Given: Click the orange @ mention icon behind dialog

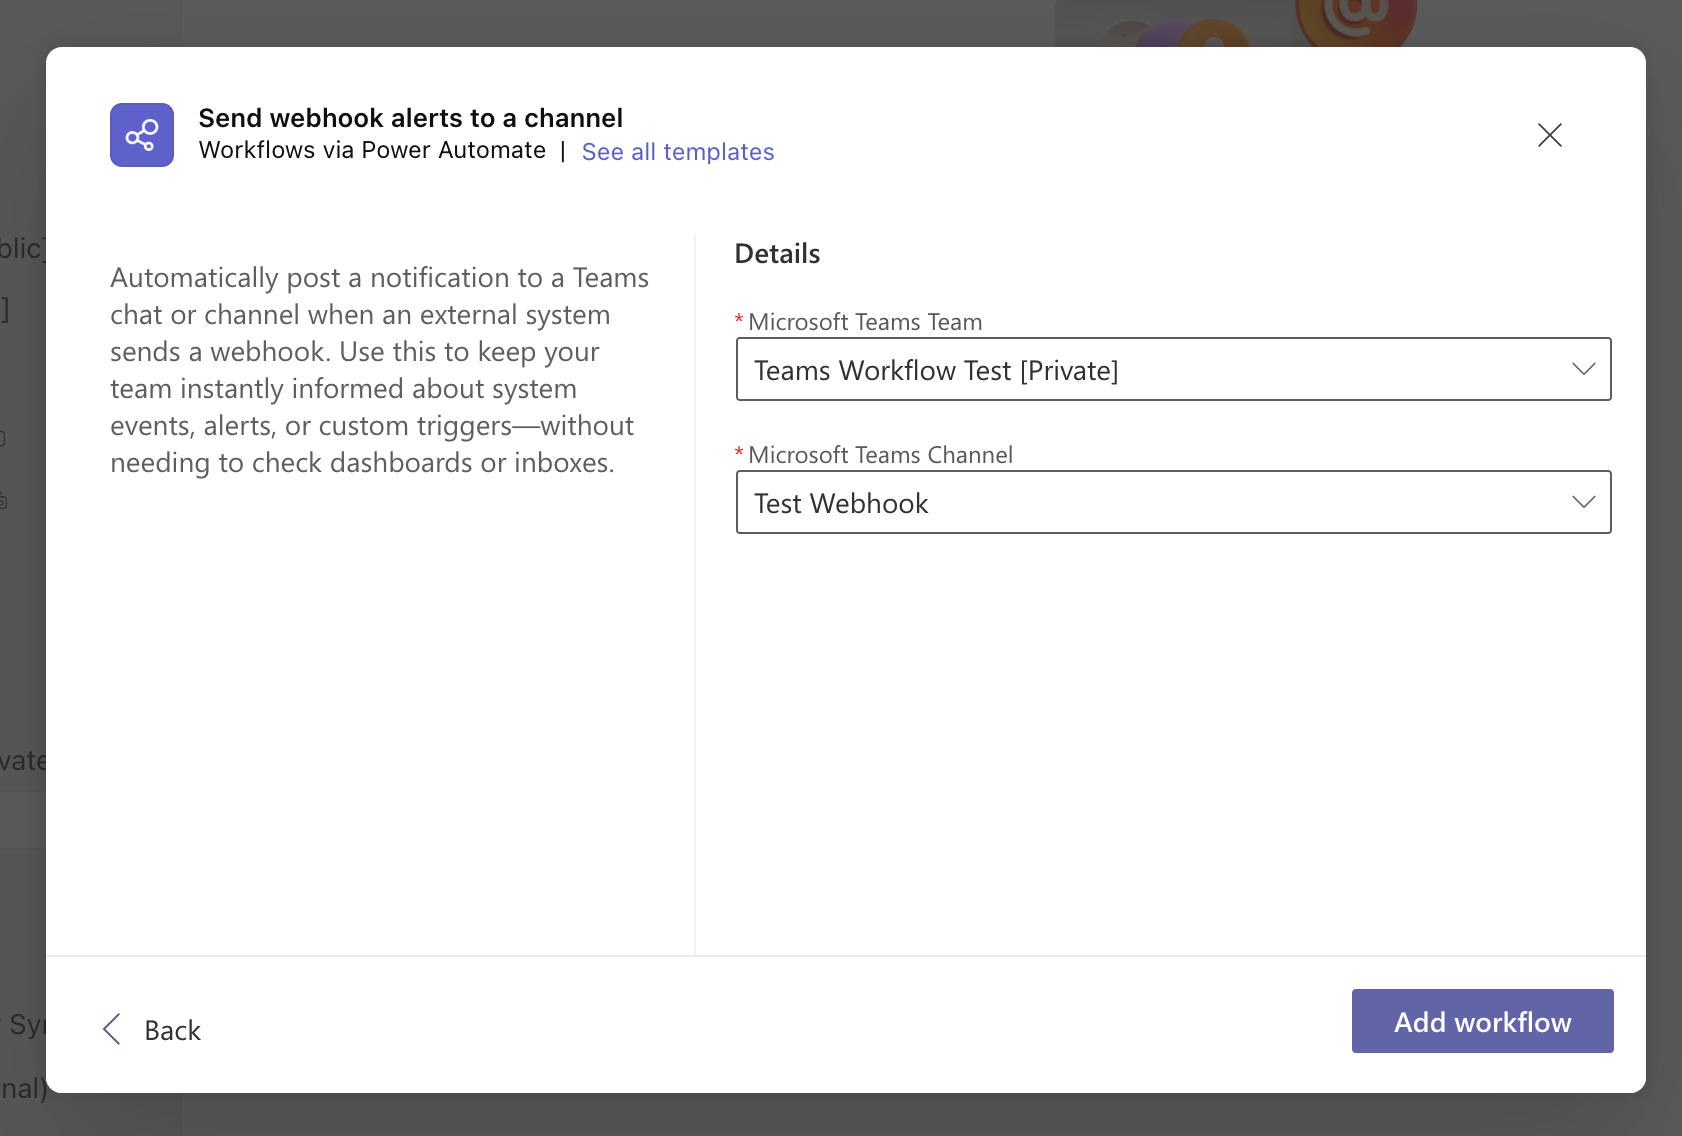Looking at the screenshot, I should pyautogui.click(x=1355, y=20).
